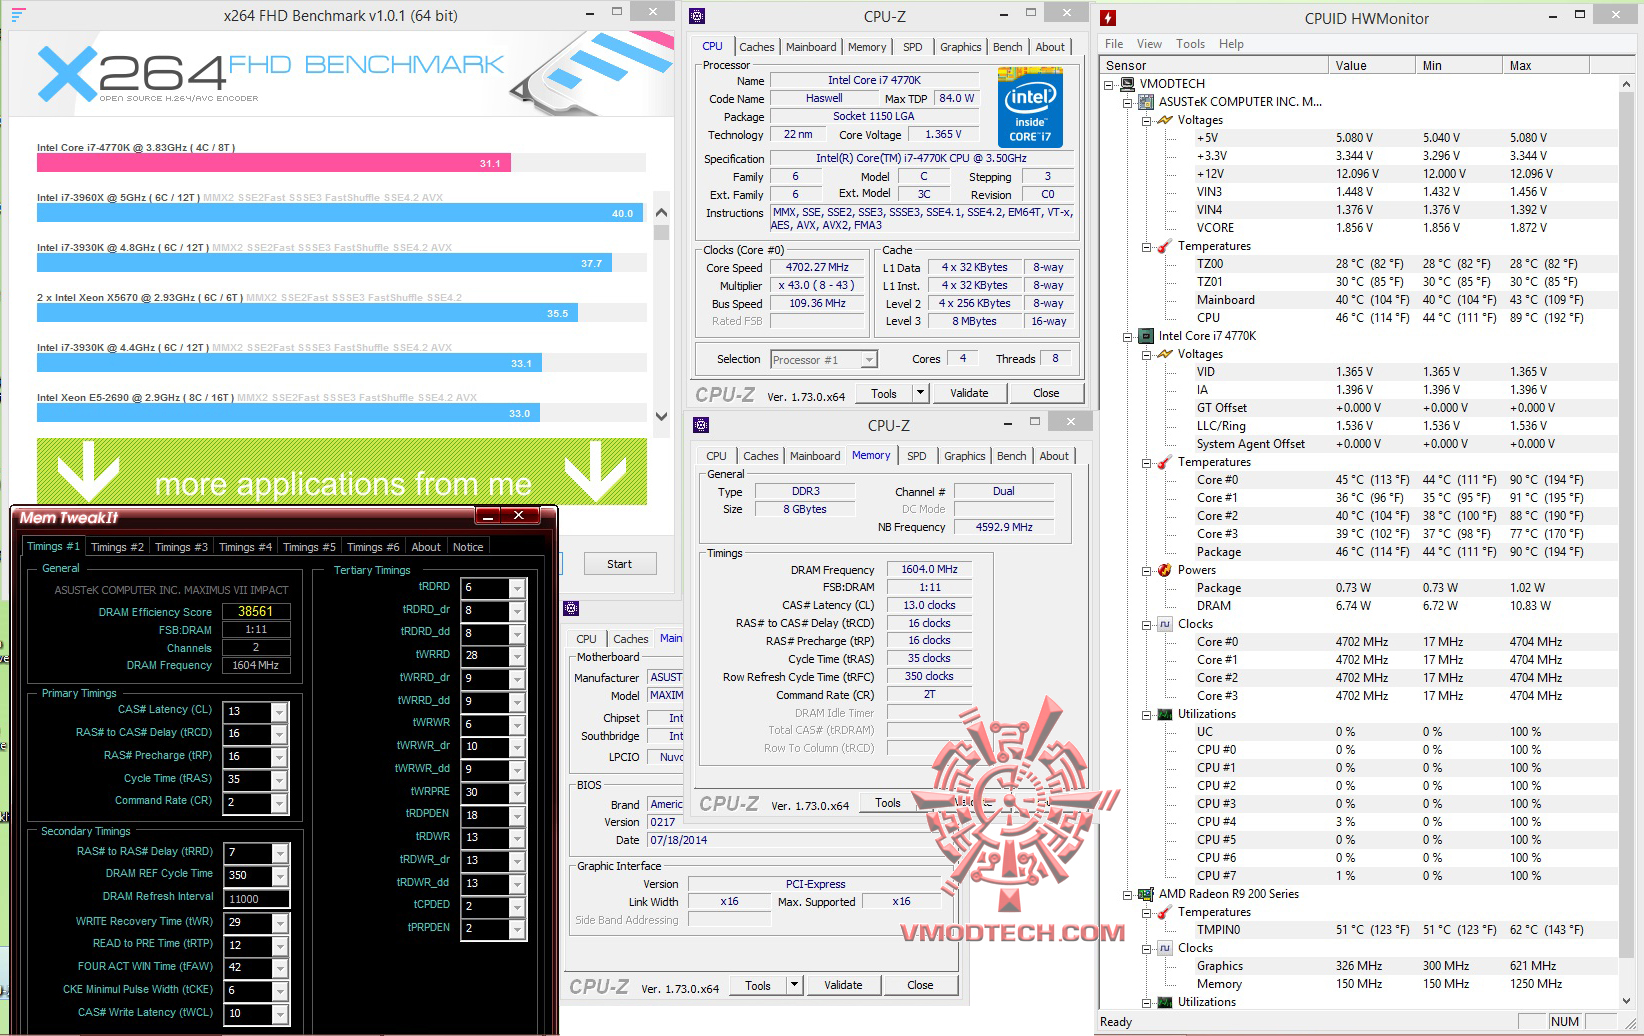Open the Bench tab in top CPU-Z window
Screen dimensions: 1644x1036
[1007, 47]
